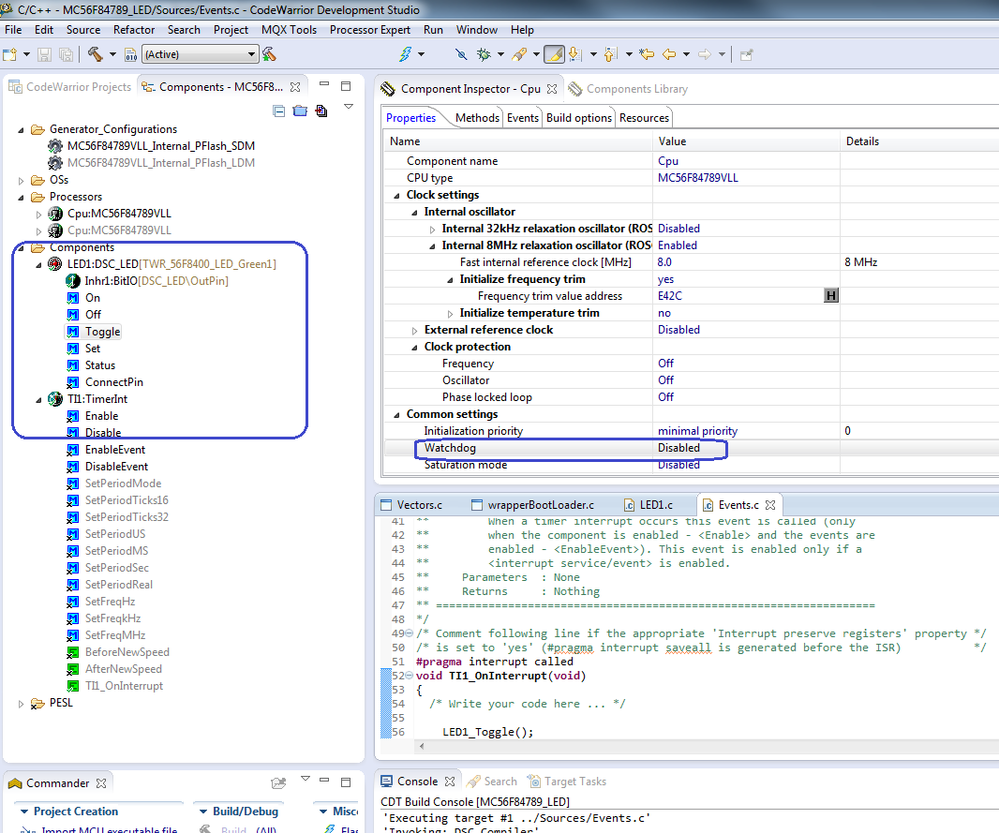The width and height of the screenshot is (999, 833).
Task: Open the LED1.c editor tab
Action: pyautogui.click(x=654, y=505)
